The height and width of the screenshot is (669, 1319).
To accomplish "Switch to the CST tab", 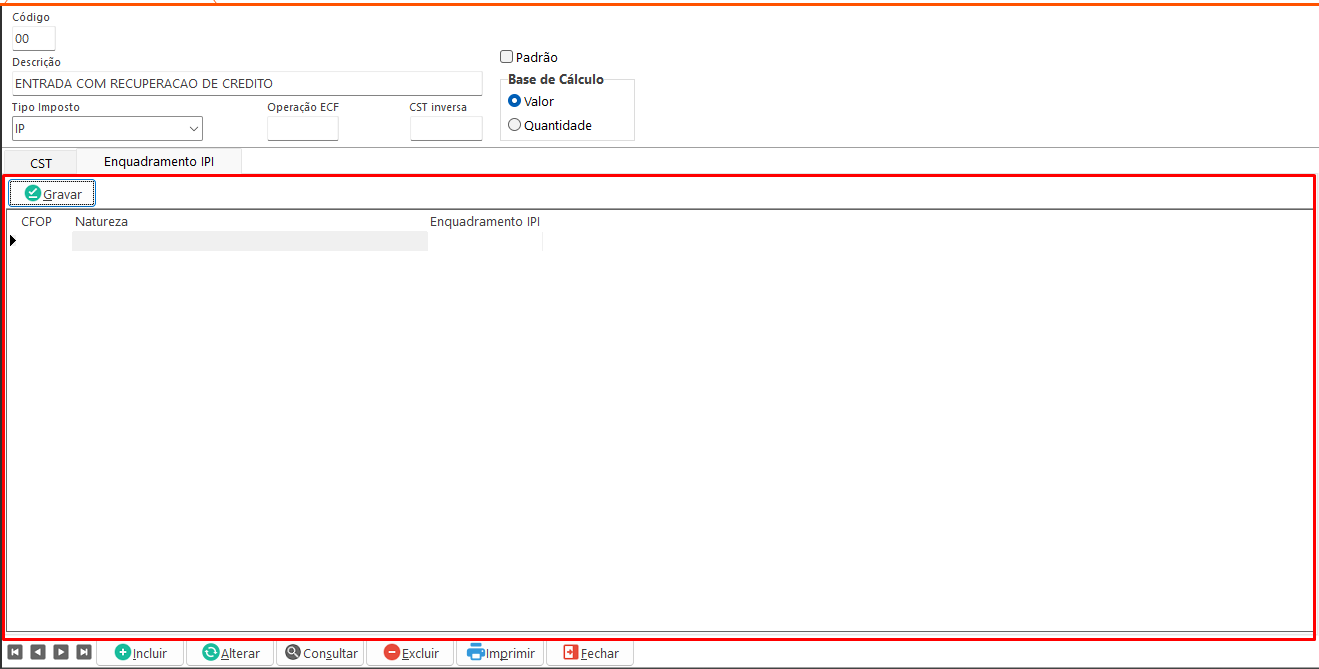I will click(x=41, y=162).
